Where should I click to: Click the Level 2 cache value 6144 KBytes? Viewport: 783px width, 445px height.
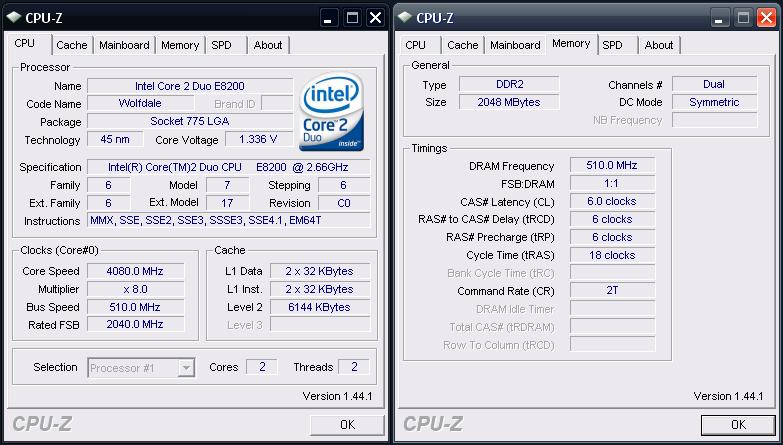click(x=320, y=307)
